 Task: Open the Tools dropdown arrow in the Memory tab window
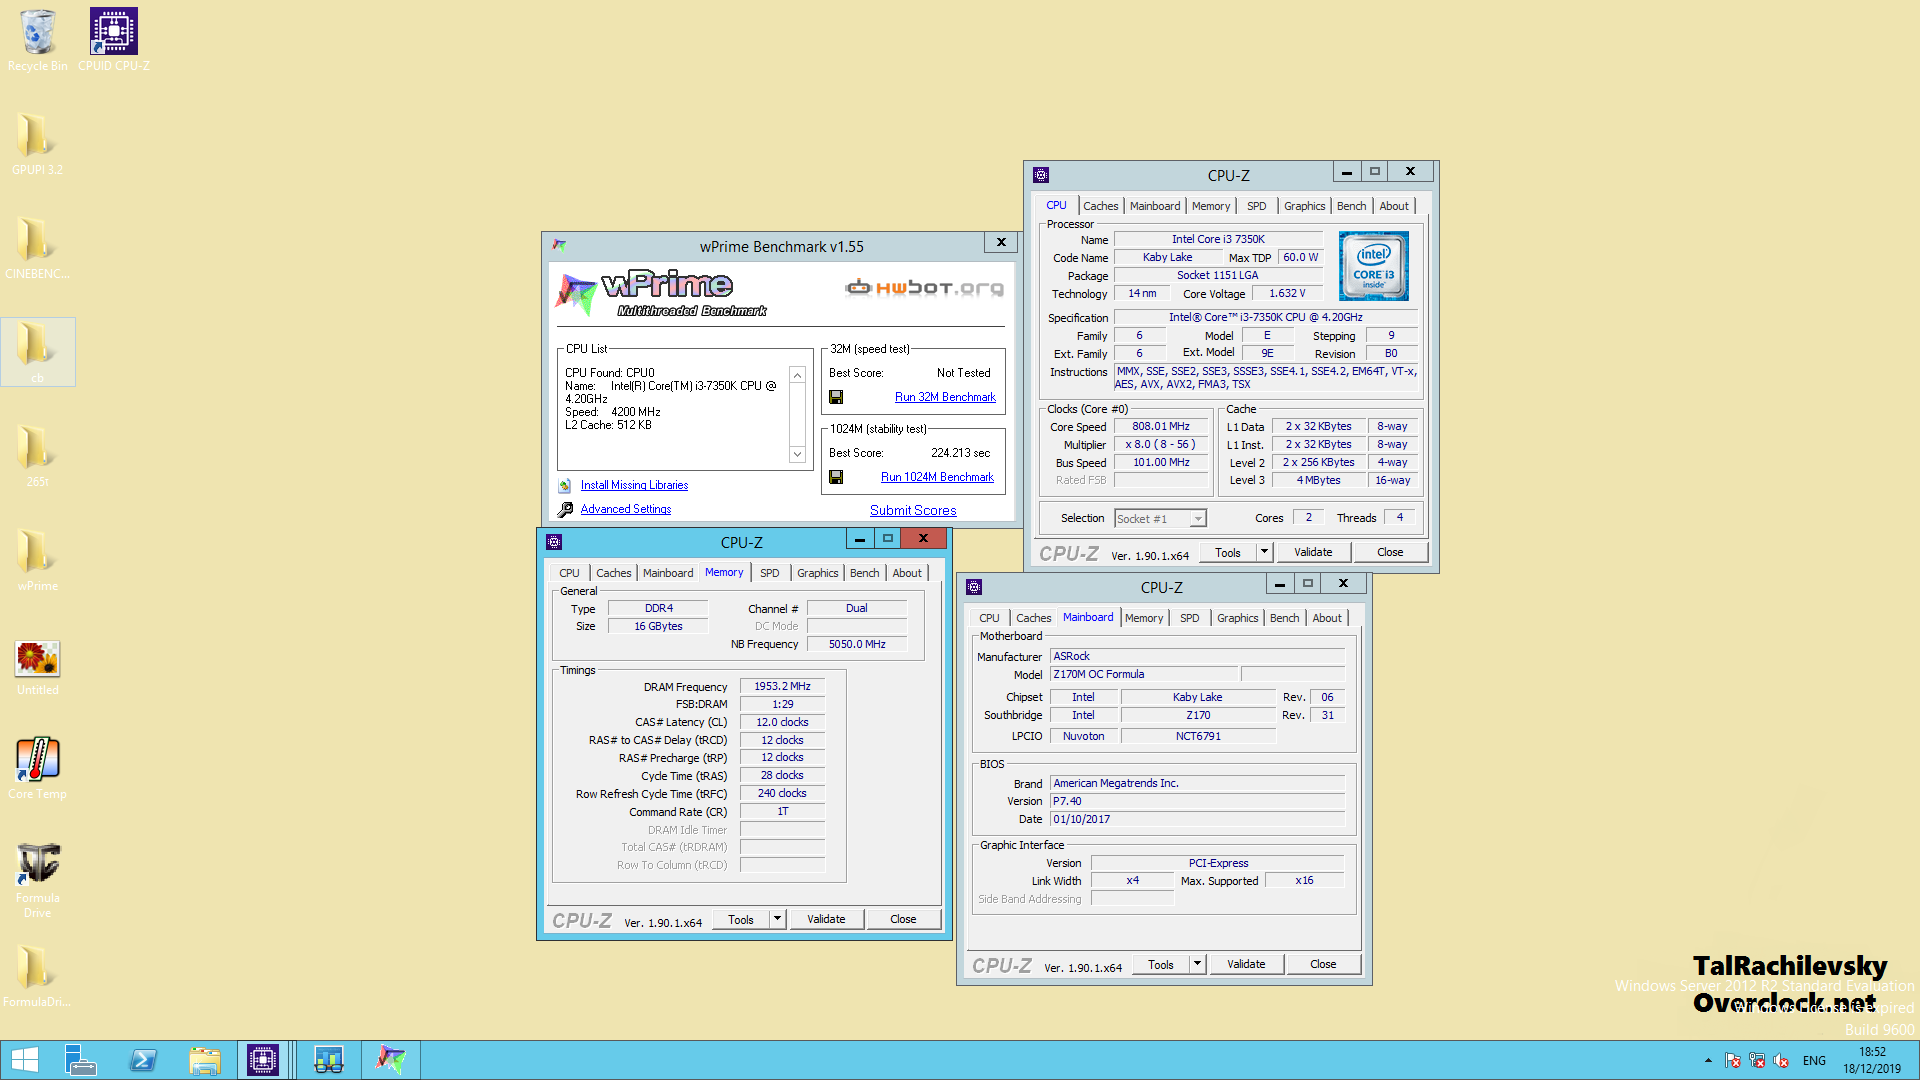tap(777, 919)
